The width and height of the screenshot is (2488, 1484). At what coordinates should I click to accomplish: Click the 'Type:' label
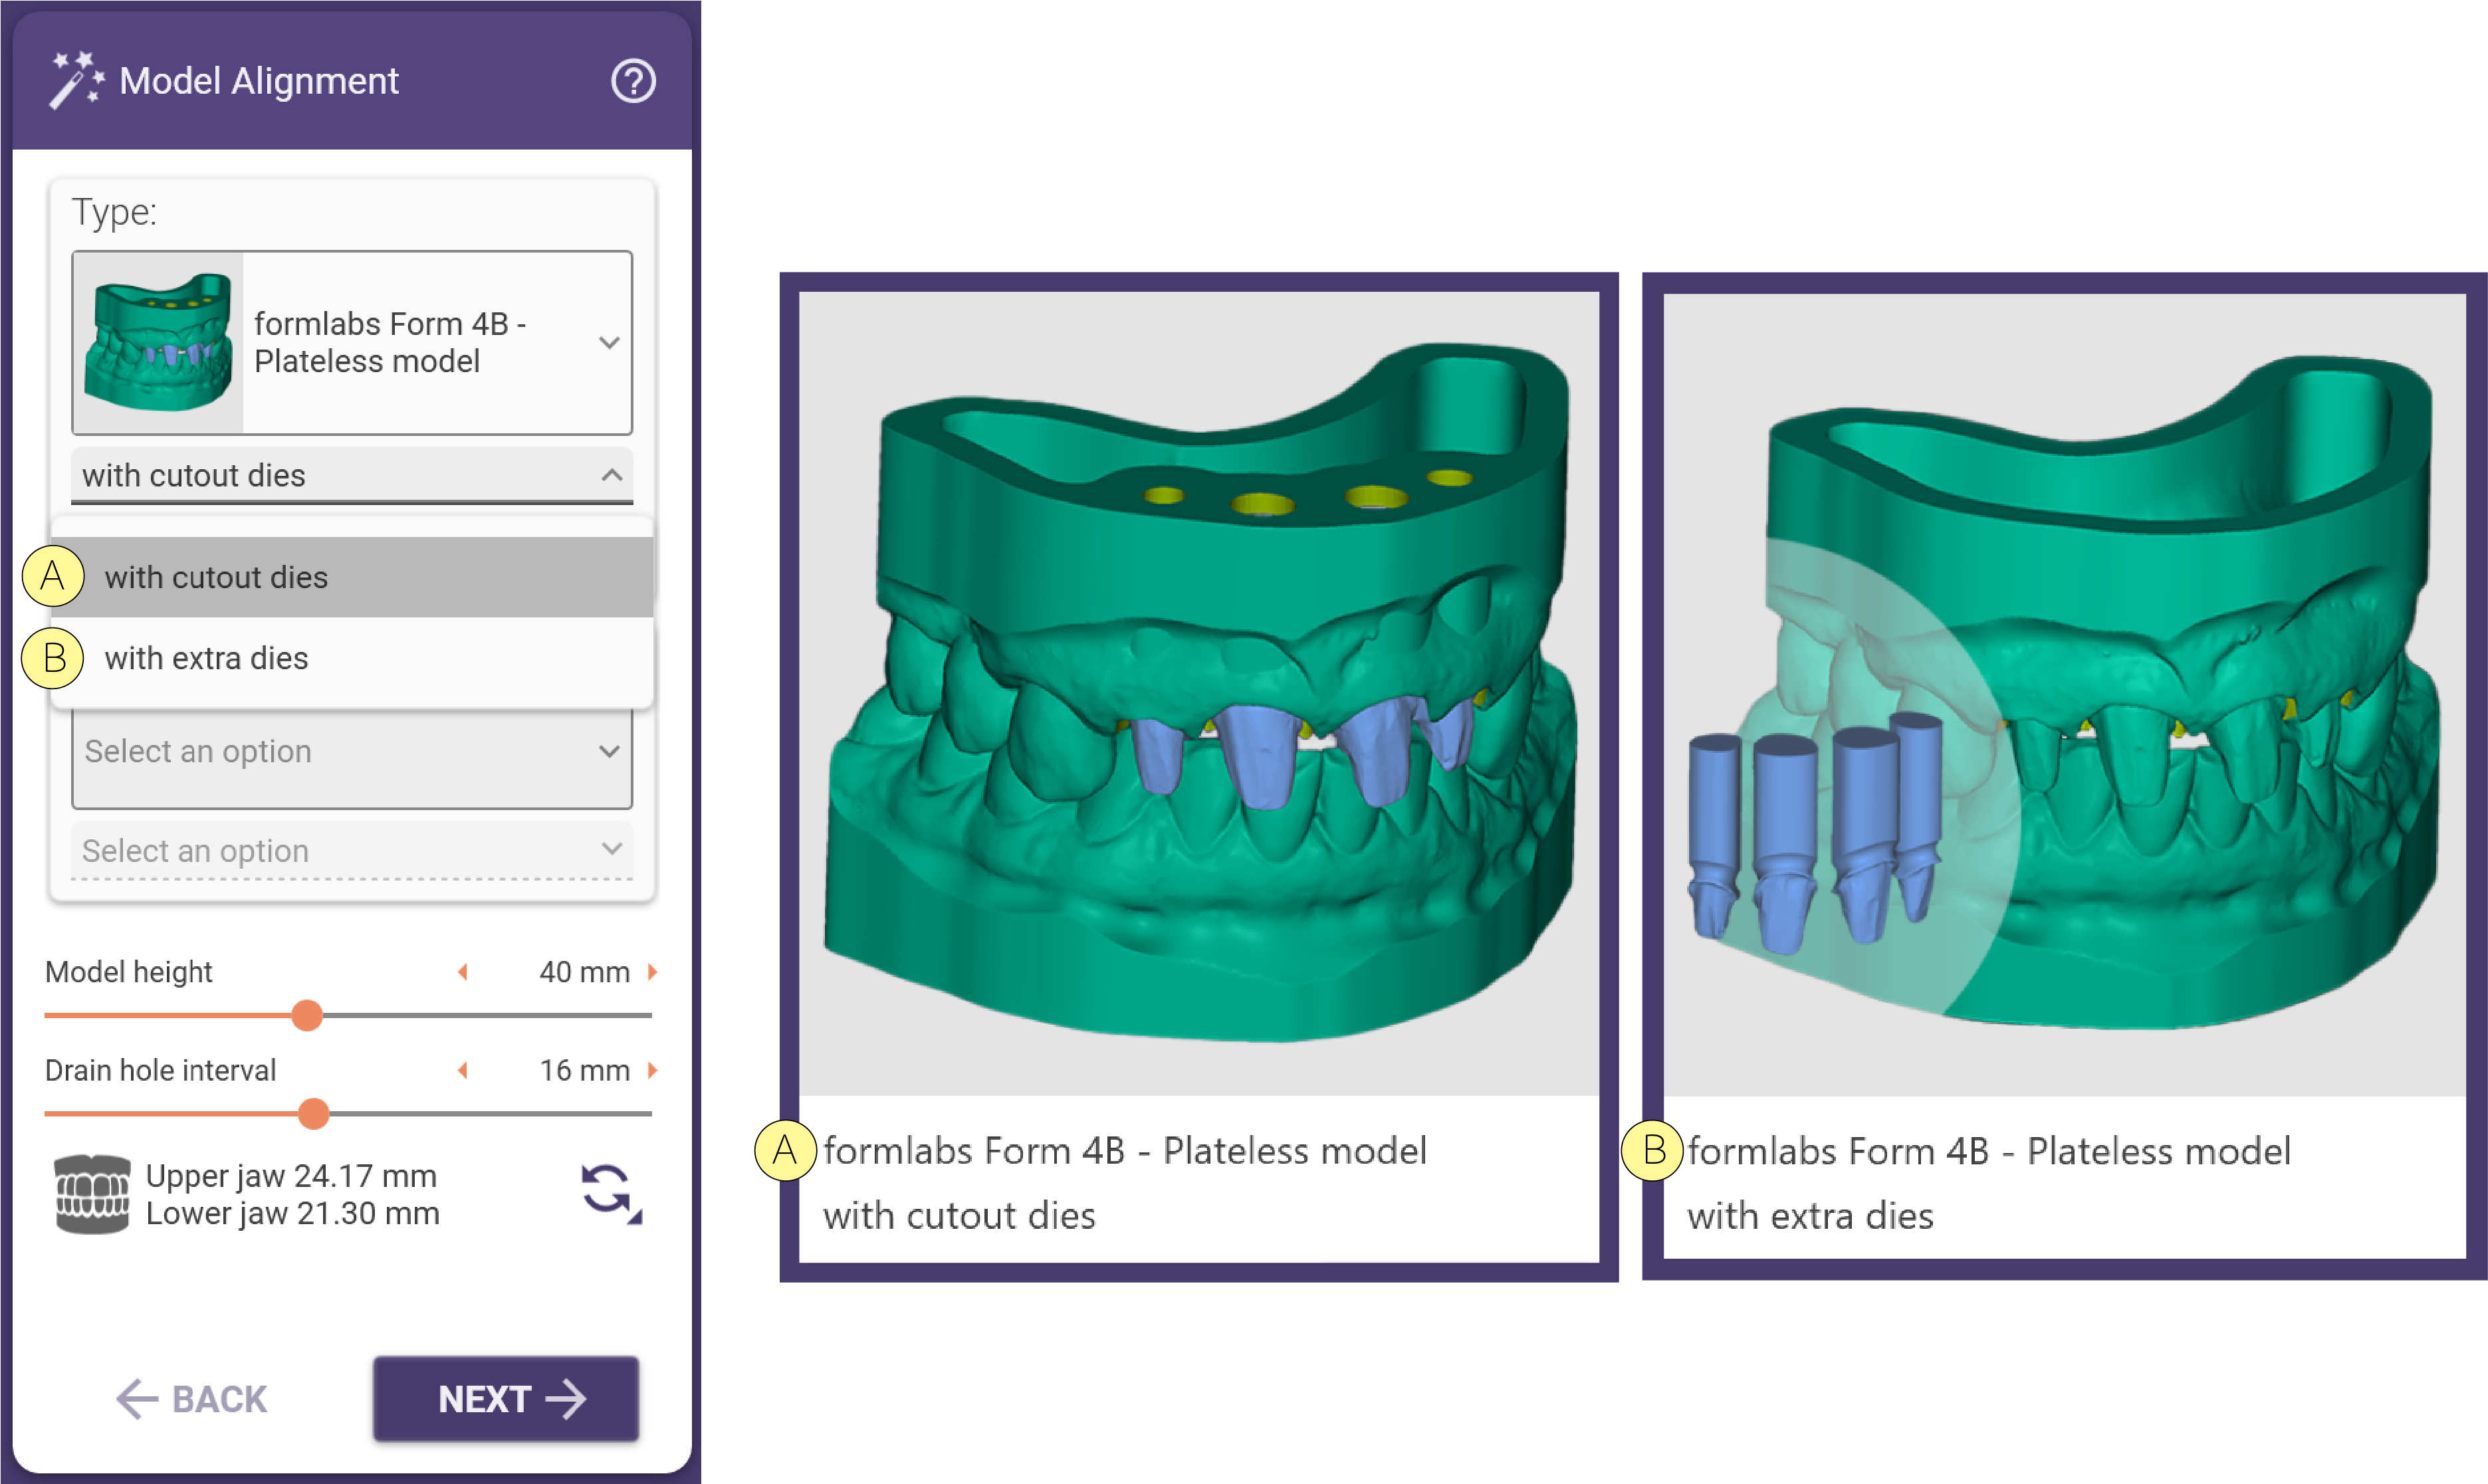tap(114, 212)
